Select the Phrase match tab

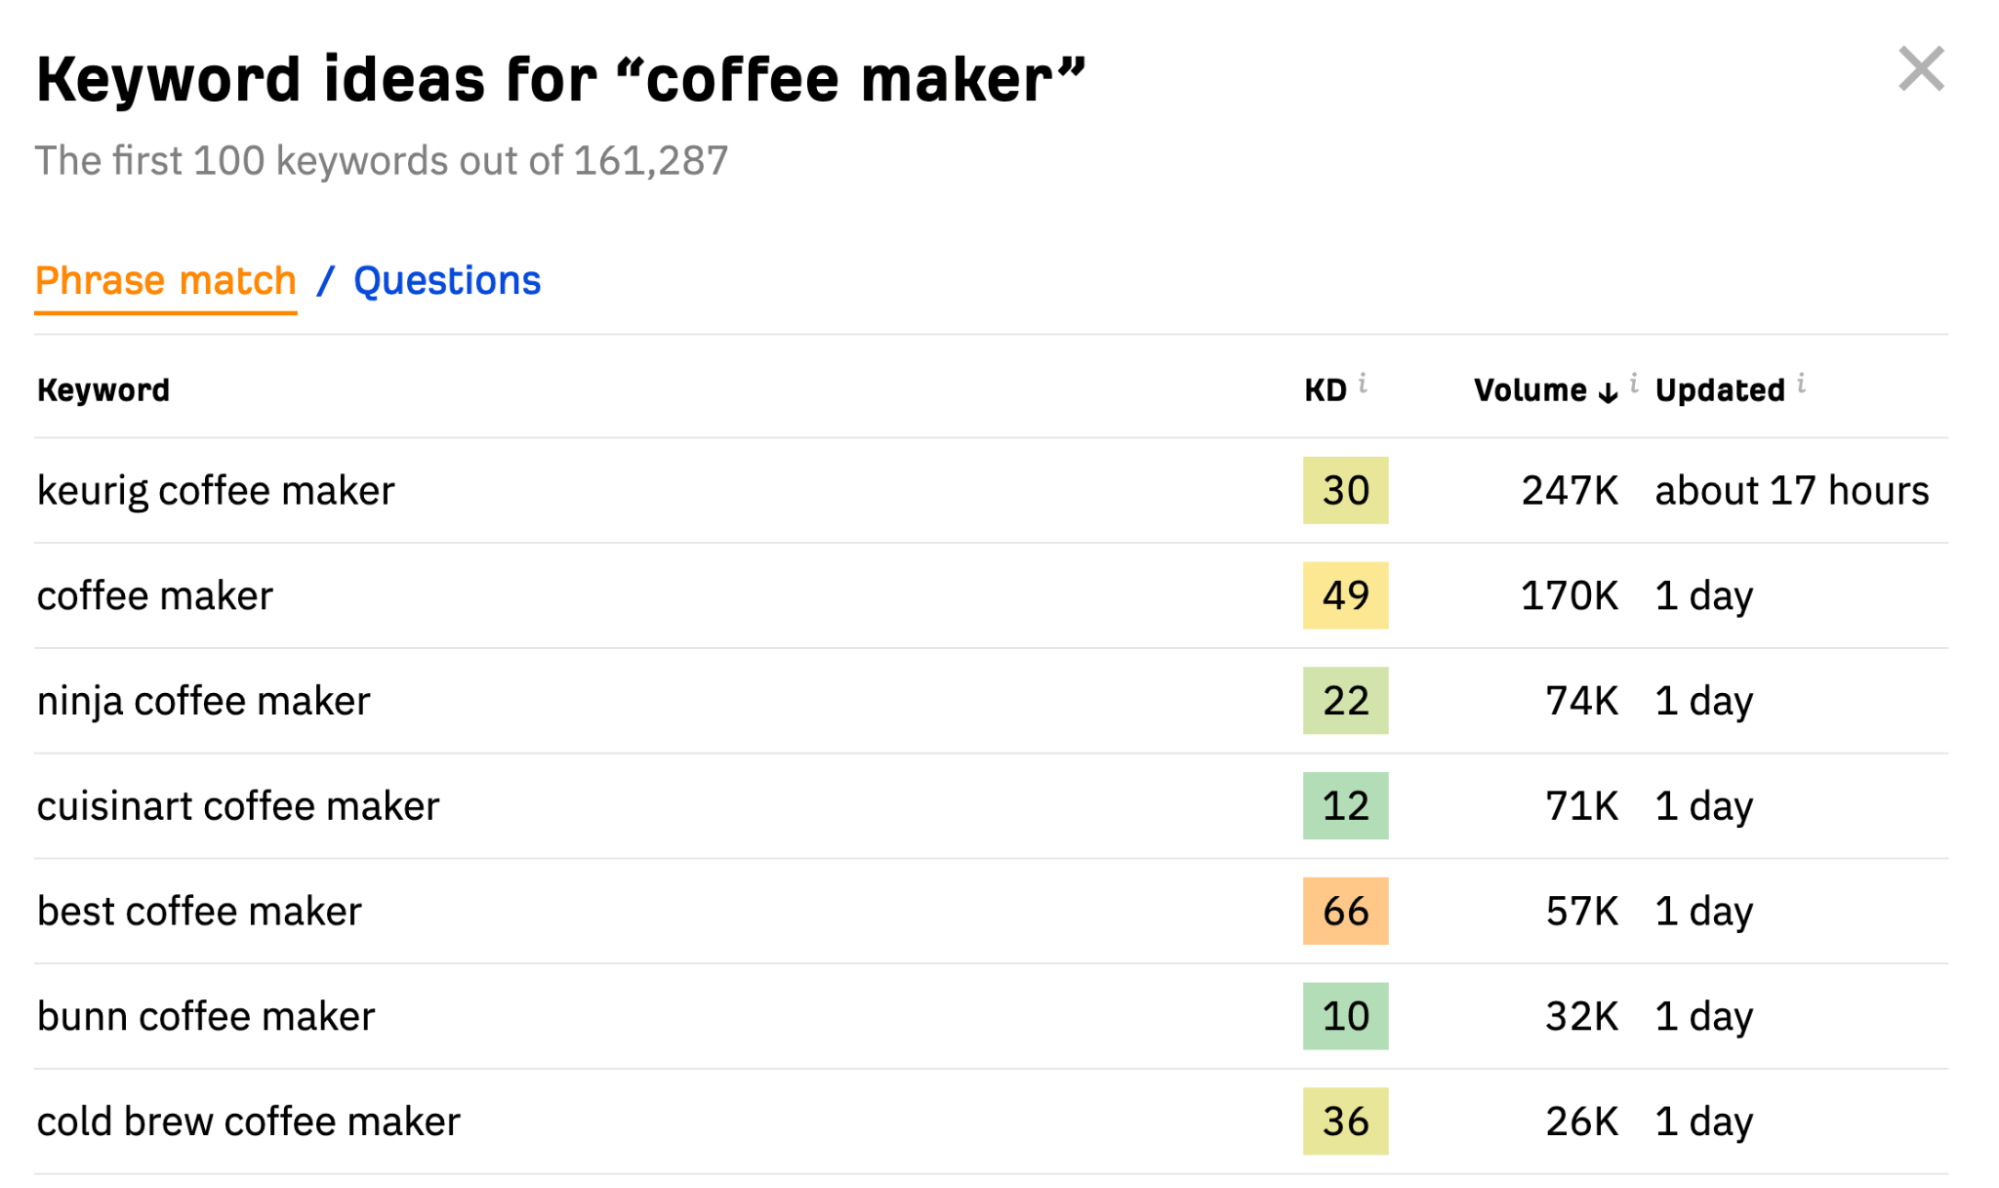click(x=165, y=280)
